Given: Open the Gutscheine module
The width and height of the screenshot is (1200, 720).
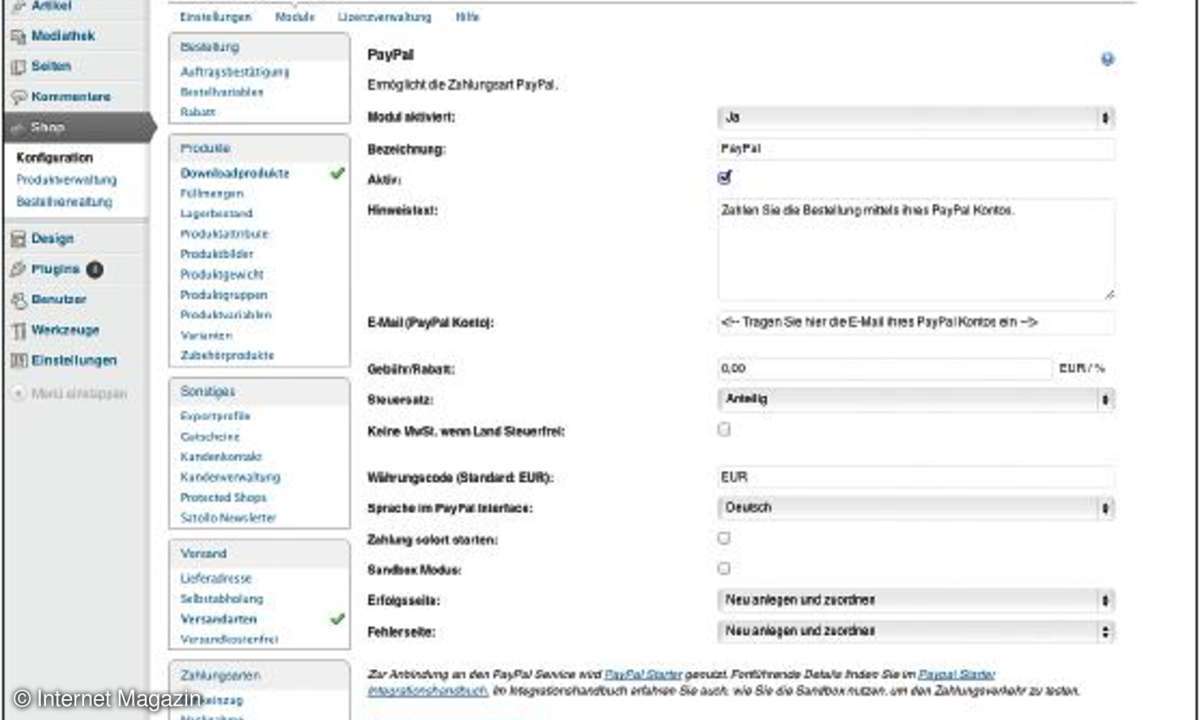Looking at the screenshot, I should tap(210, 437).
